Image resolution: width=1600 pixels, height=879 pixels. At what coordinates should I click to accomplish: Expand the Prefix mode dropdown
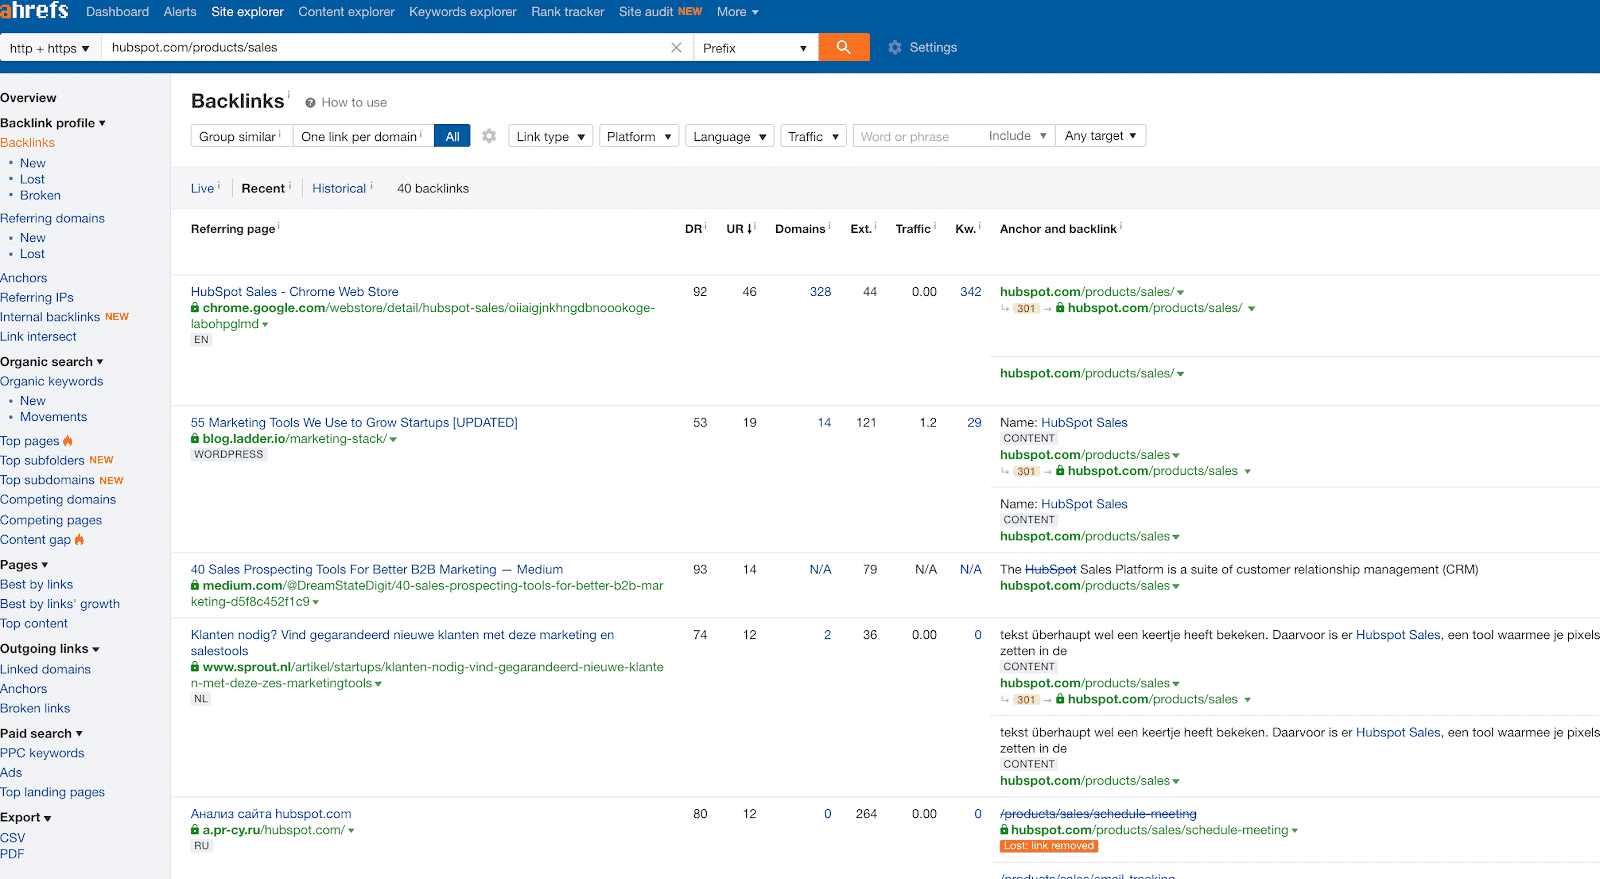[x=755, y=48]
